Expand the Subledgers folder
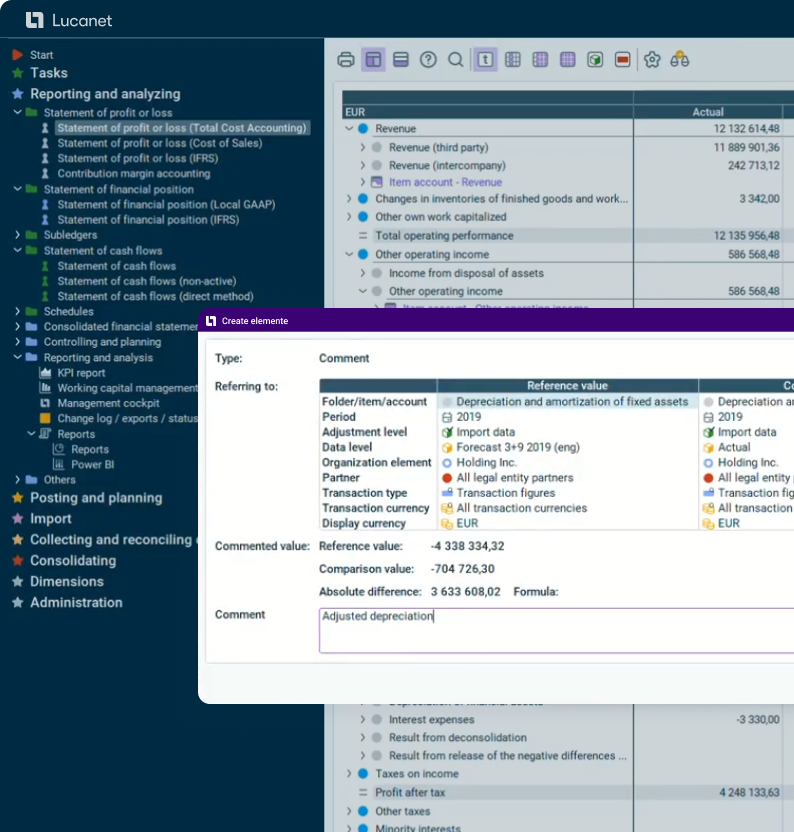Image resolution: width=794 pixels, height=832 pixels. point(18,235)
